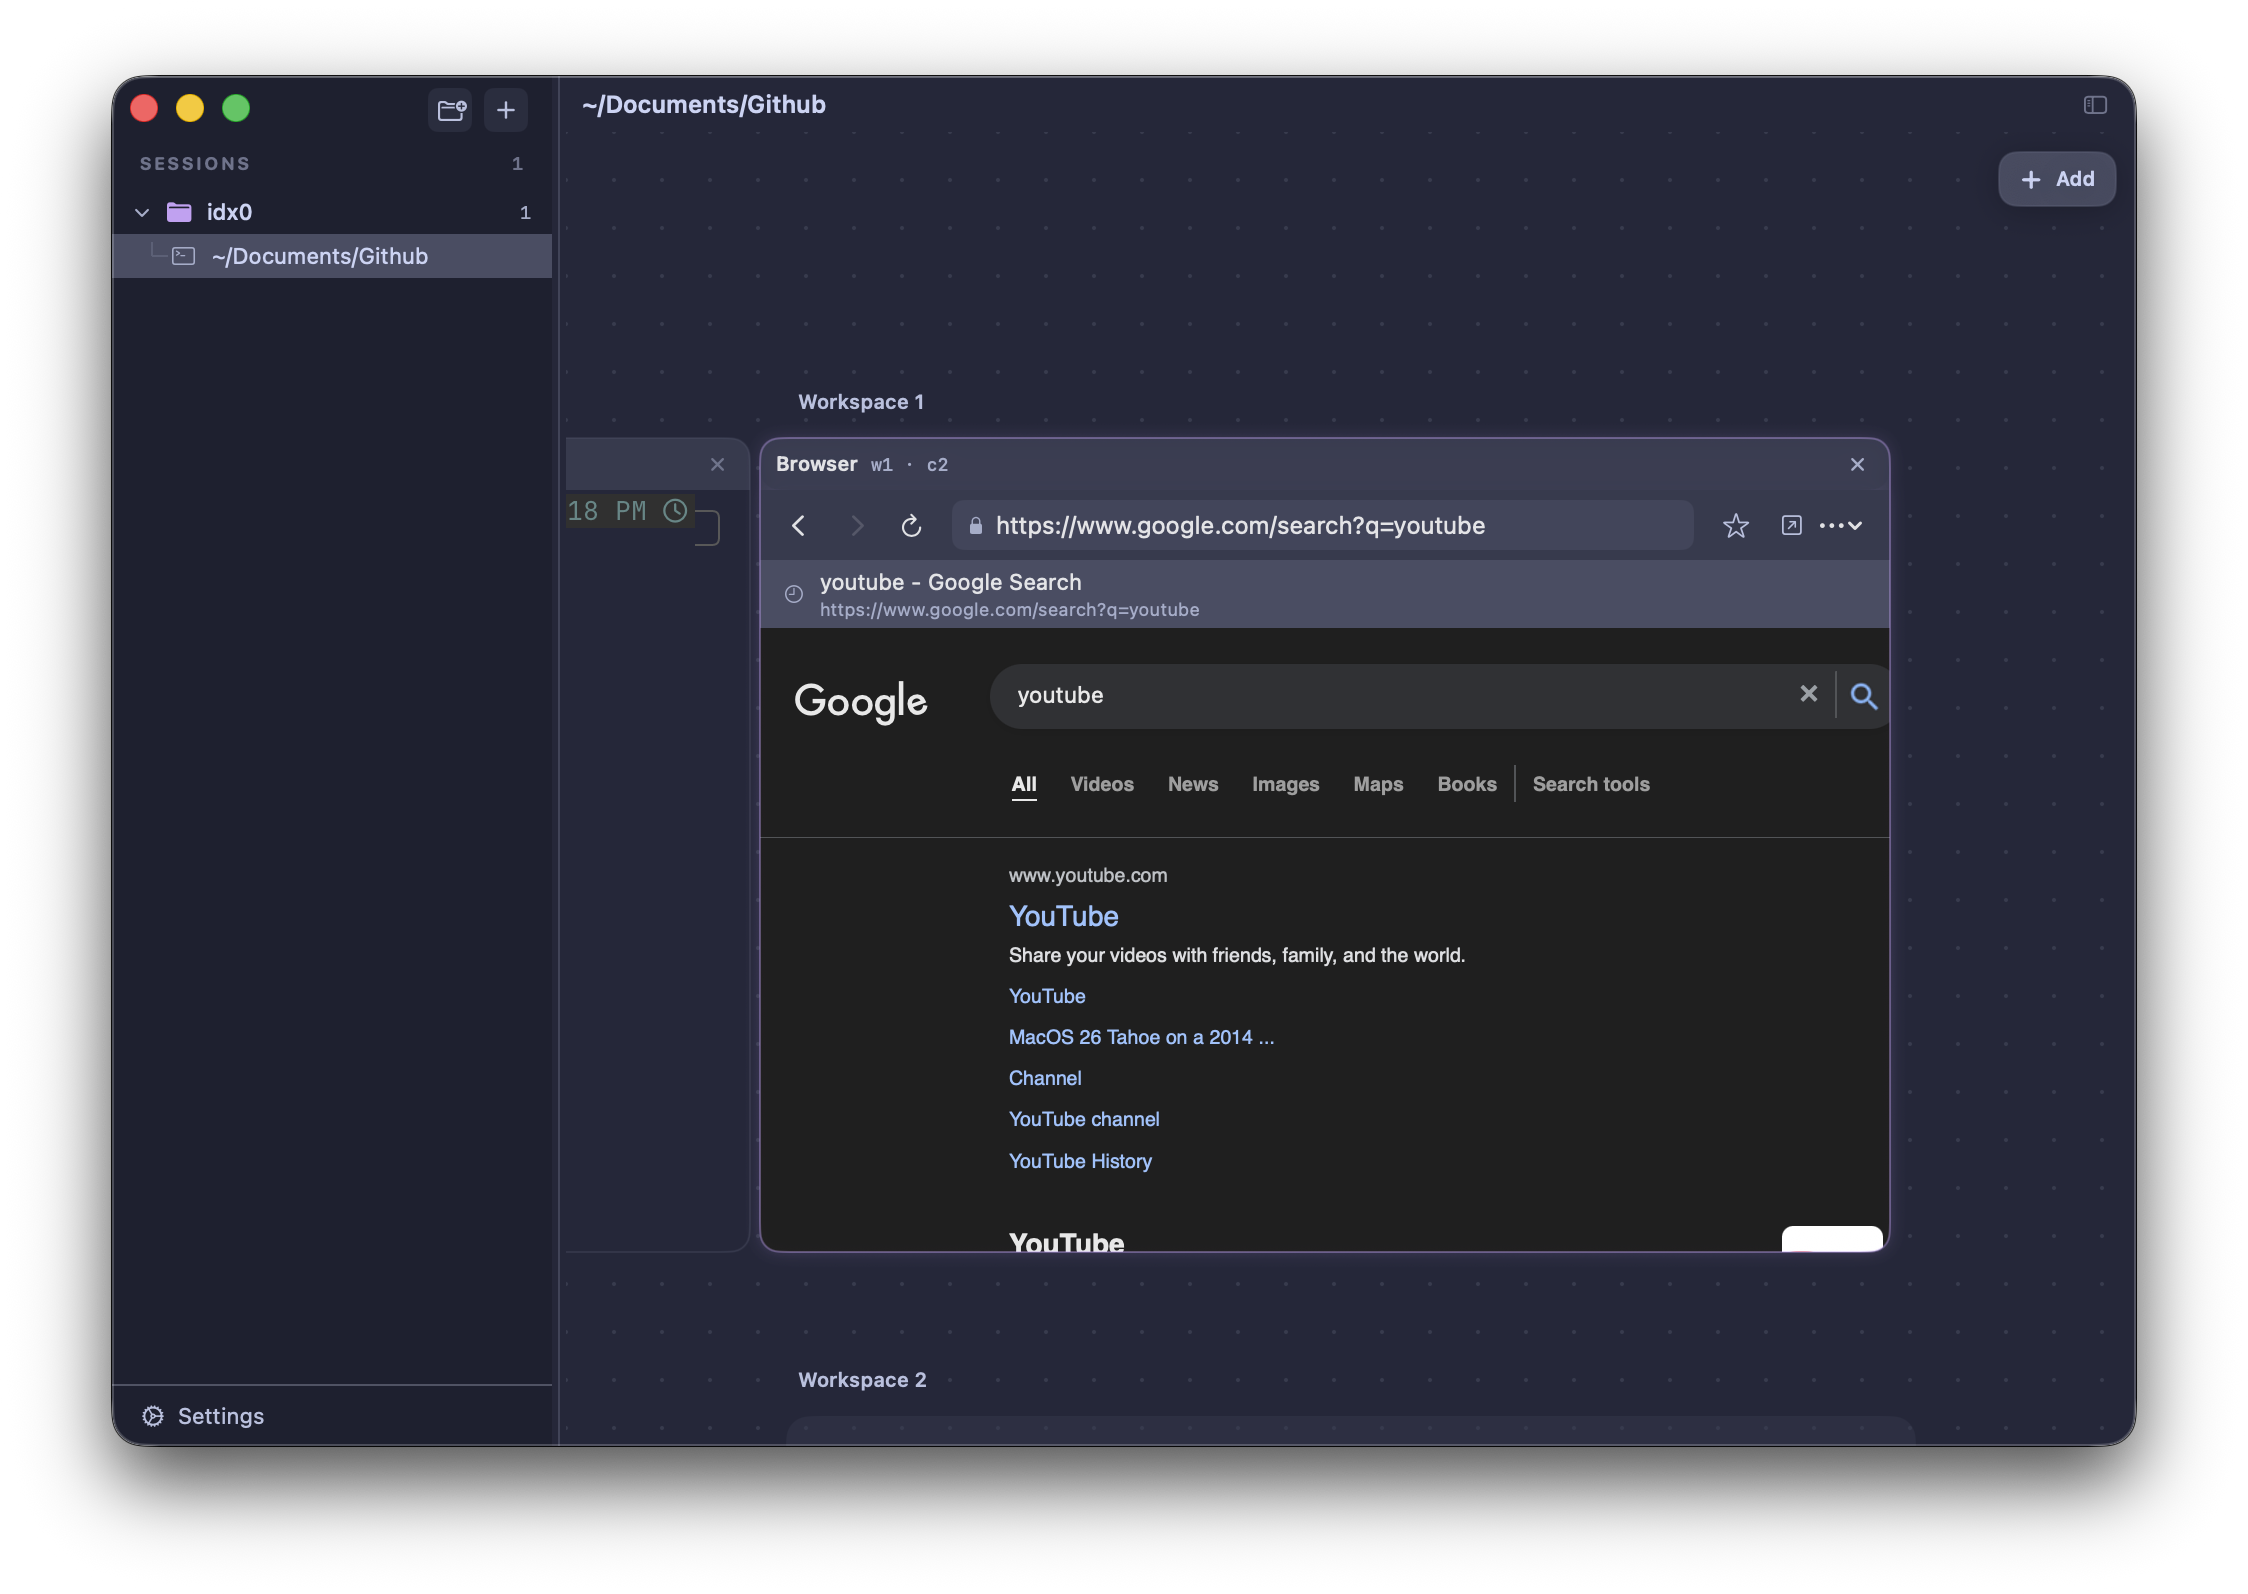Open MacOS 26 Tahoe on a 2014 link

click(x=1141, y=1037)
